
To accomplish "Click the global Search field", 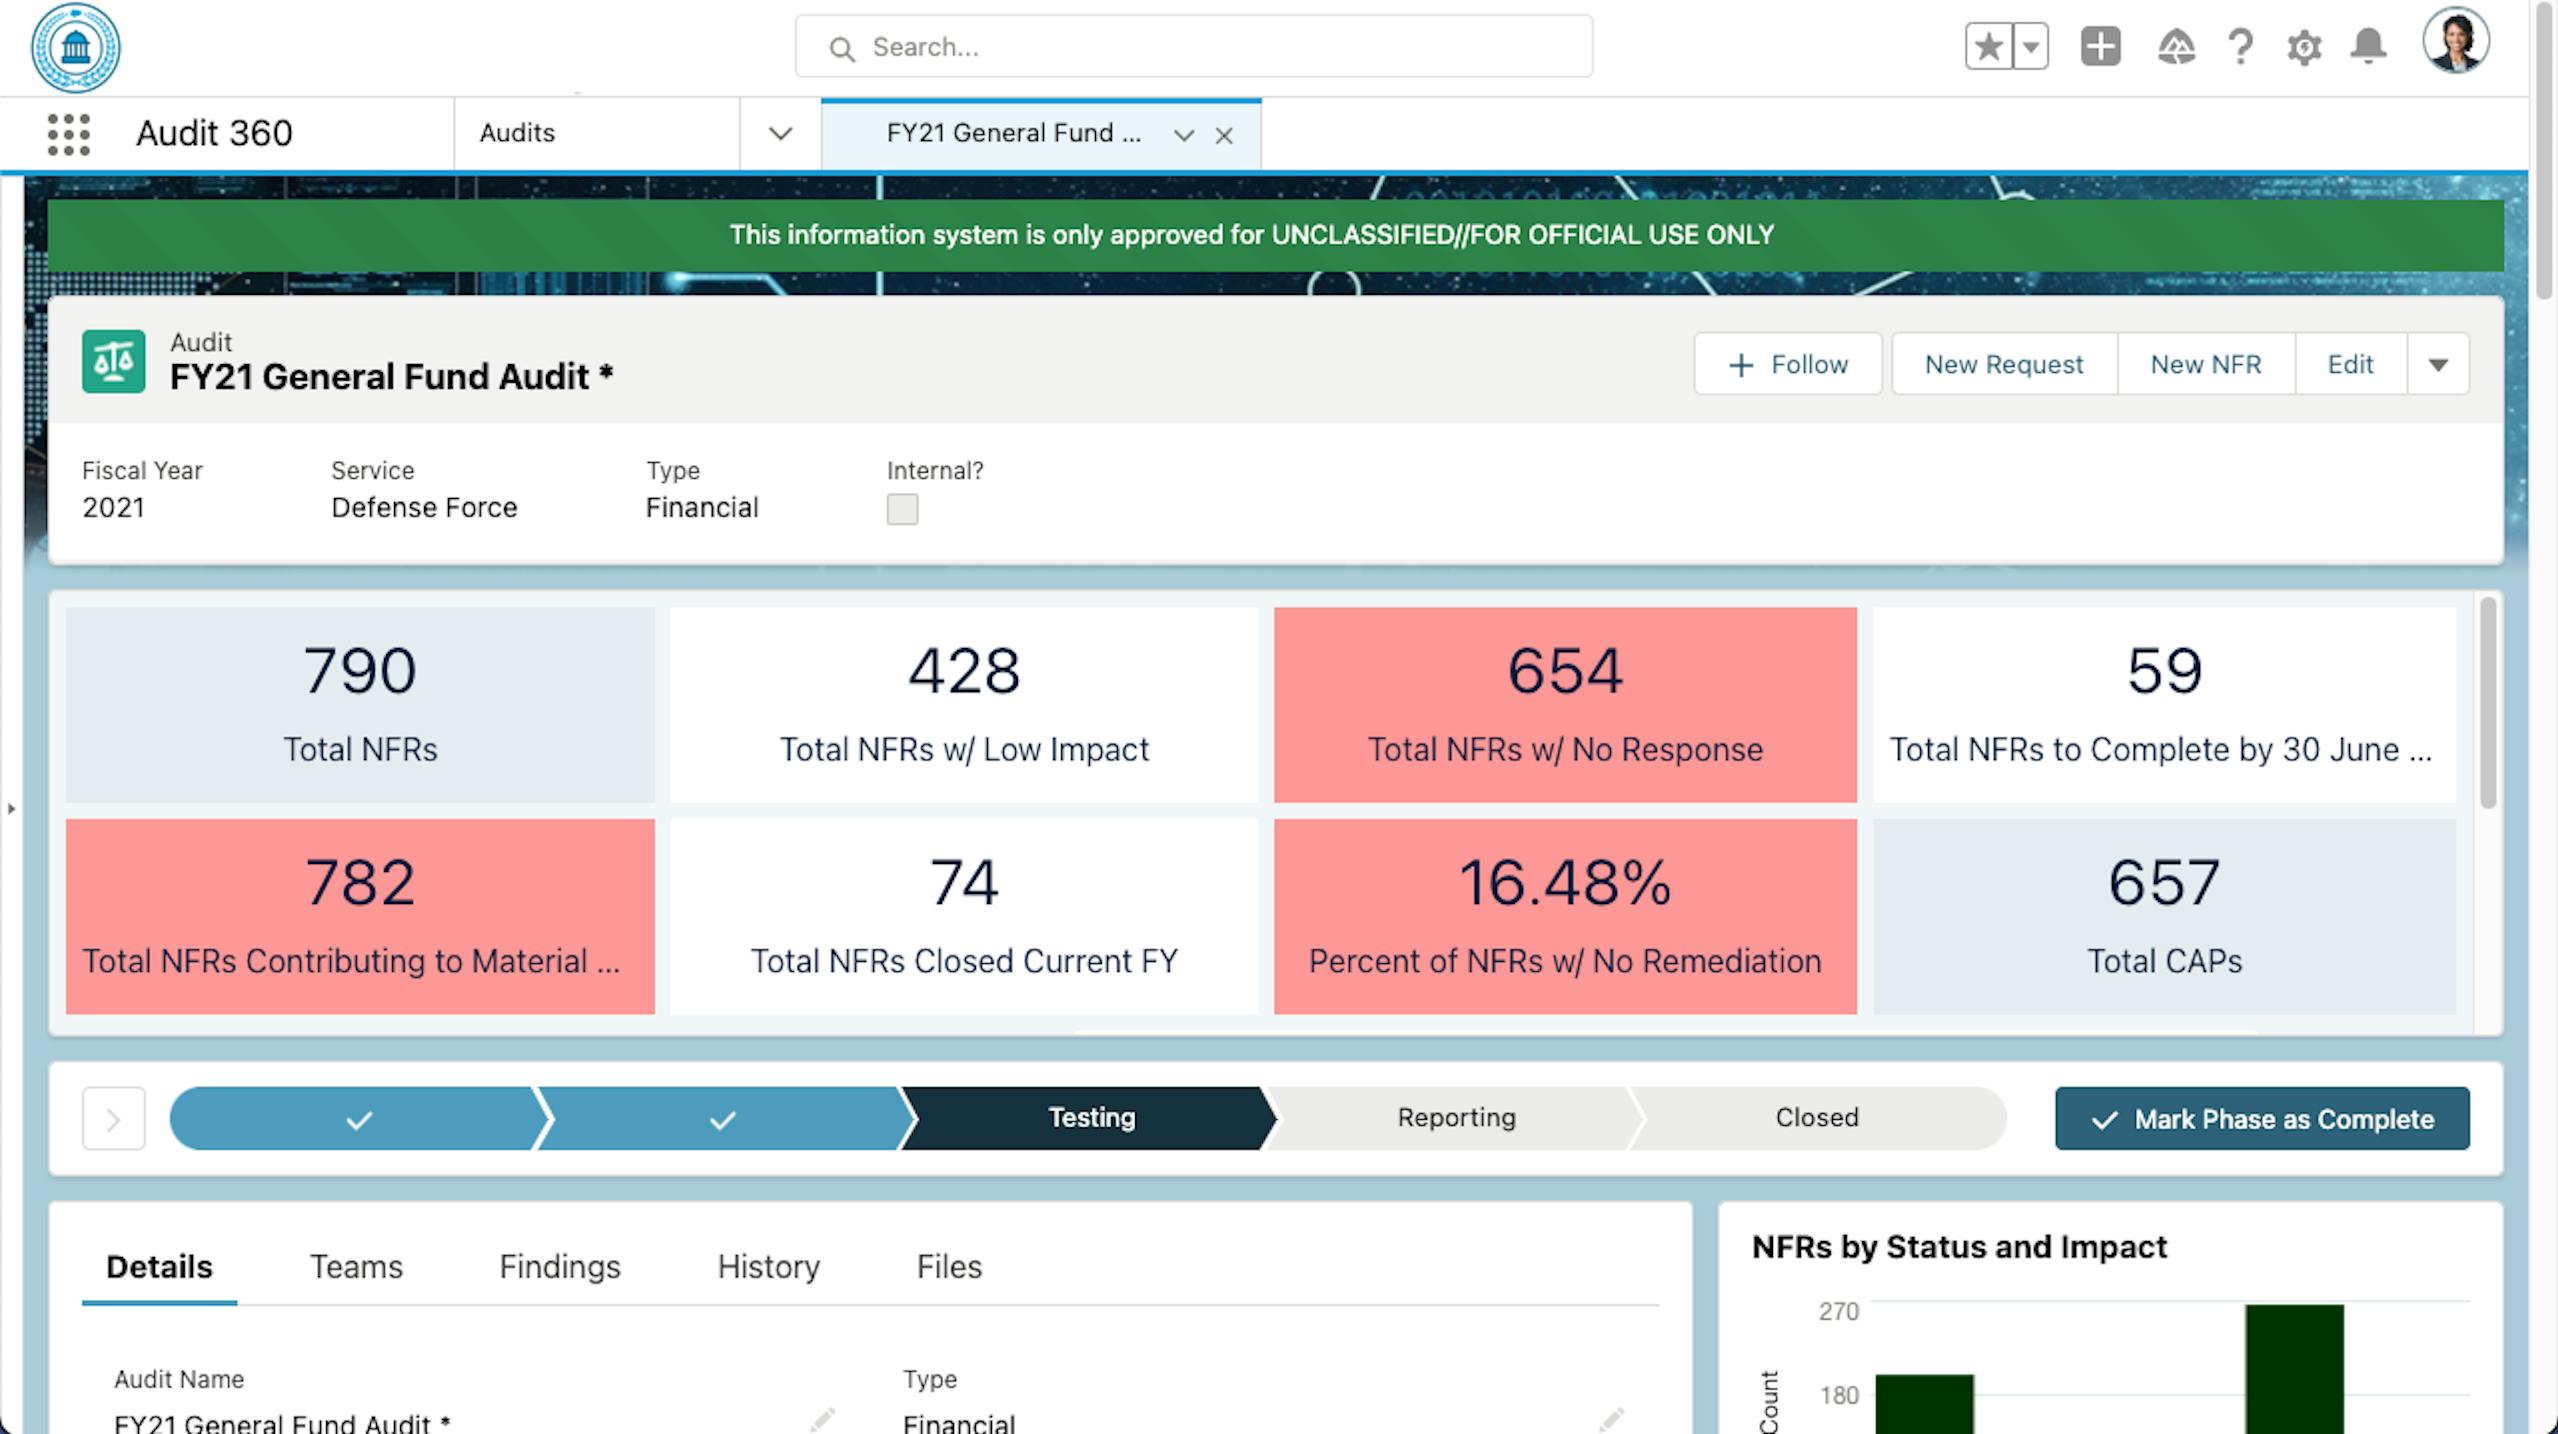I will 1193,47.
